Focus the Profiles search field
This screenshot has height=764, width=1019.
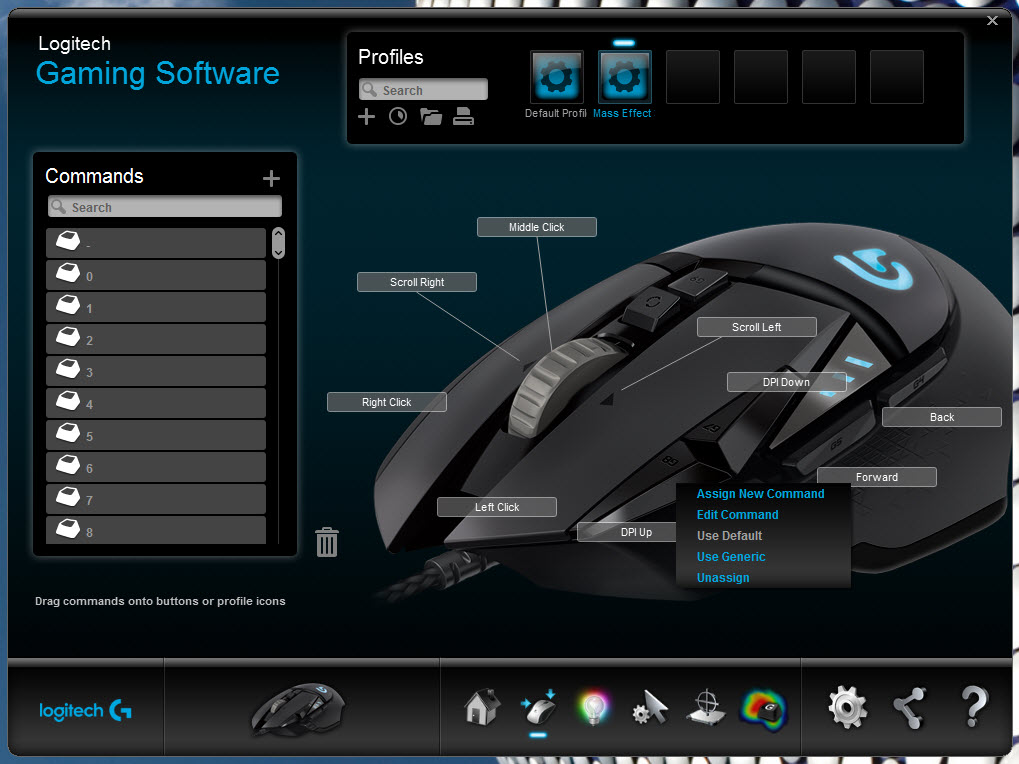tap(423, 90)
